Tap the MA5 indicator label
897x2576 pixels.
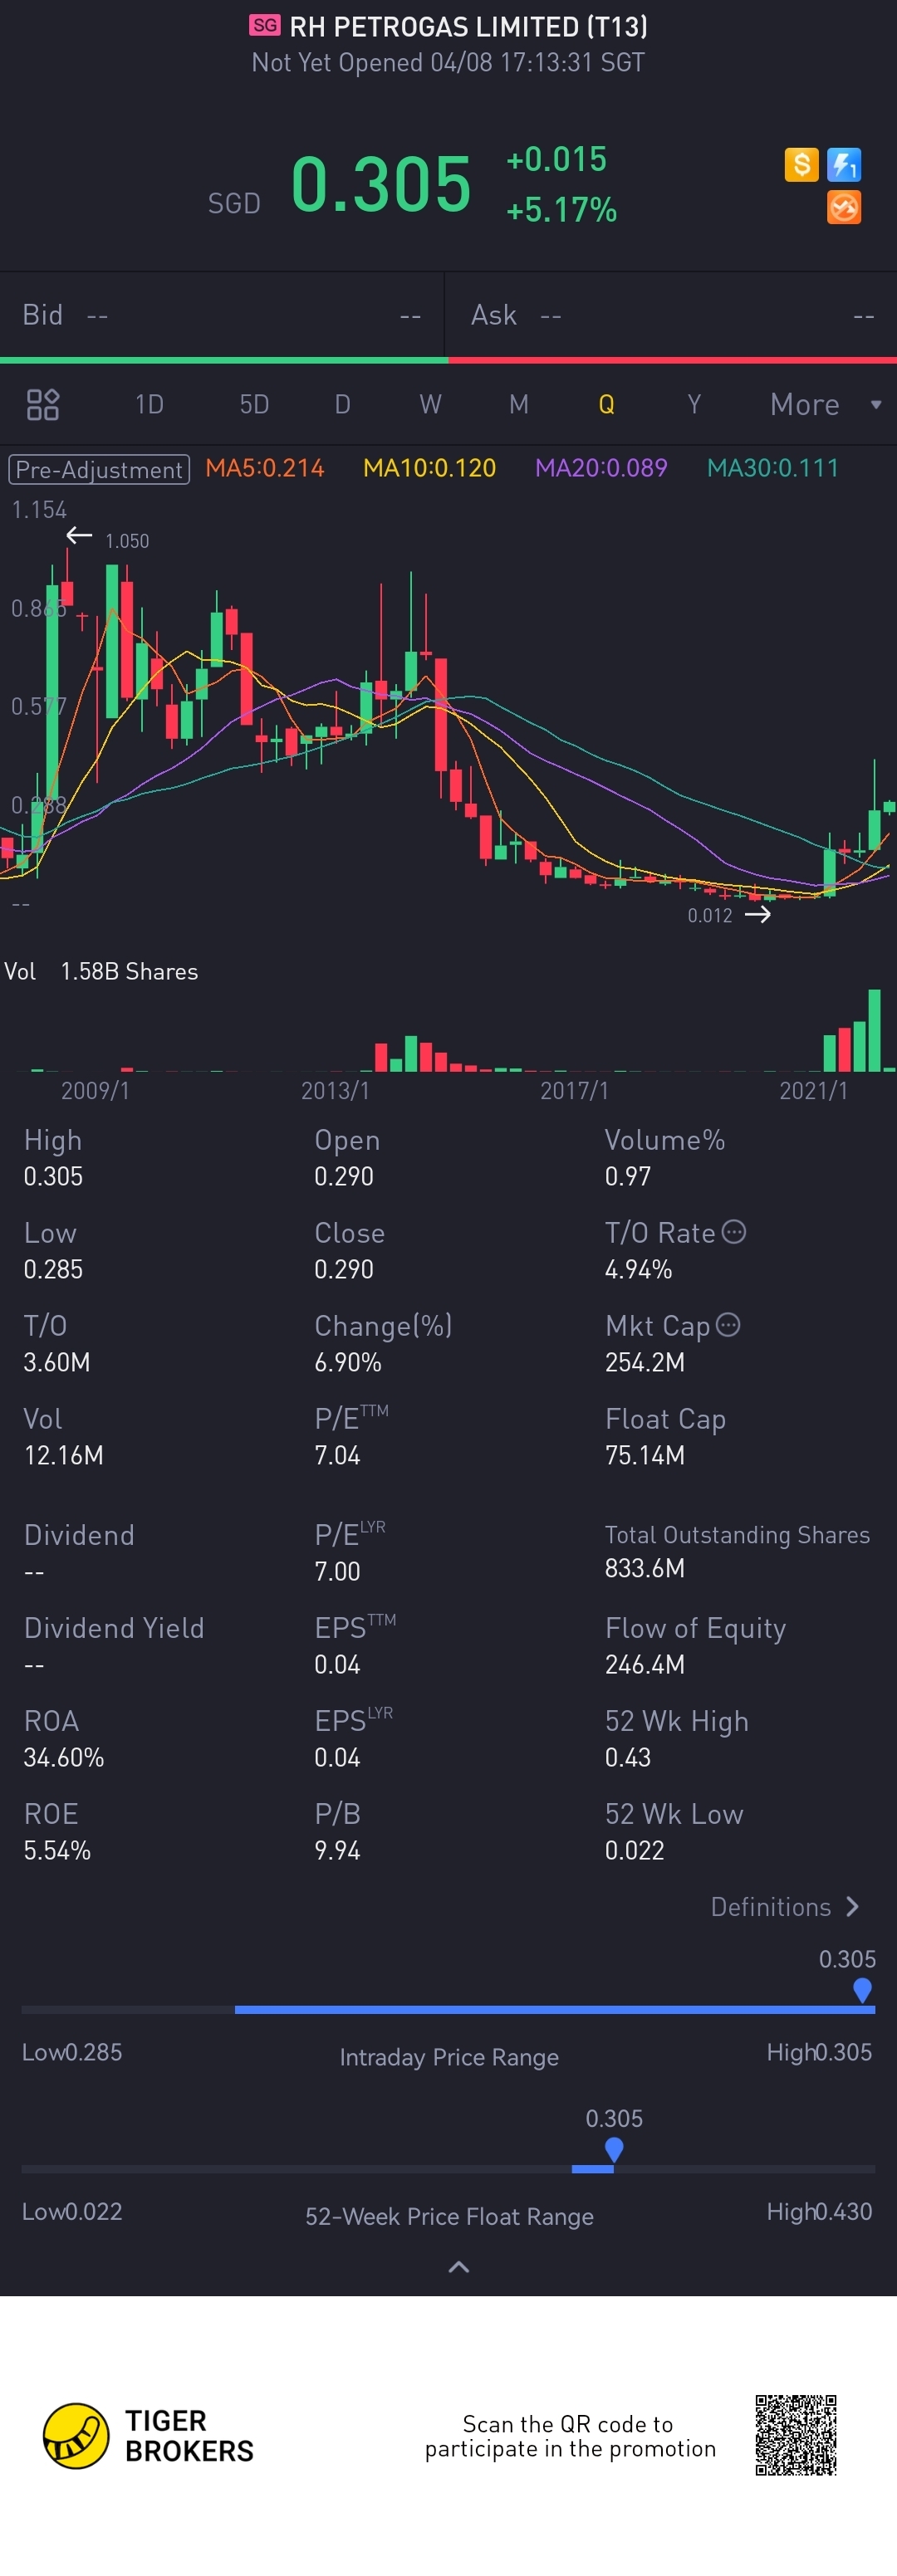click(x=265, y=468)
